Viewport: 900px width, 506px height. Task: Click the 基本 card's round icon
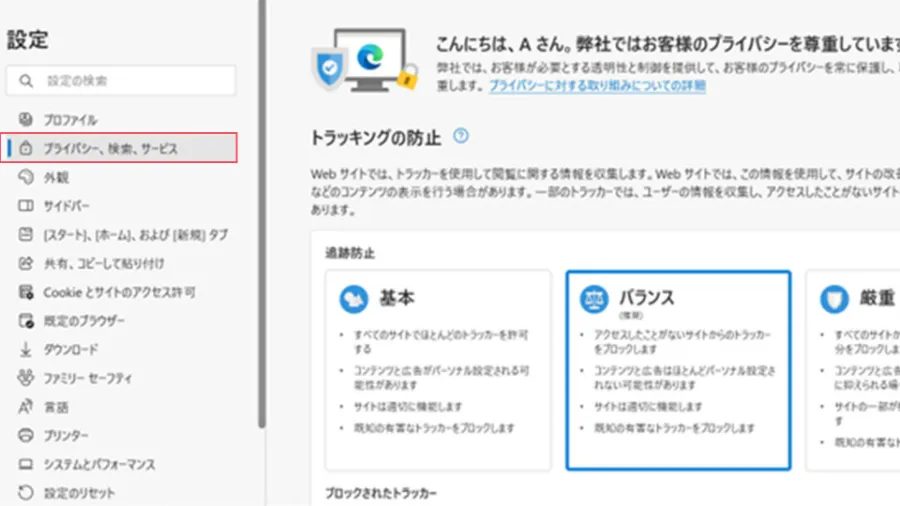click(x=354, y=299)
